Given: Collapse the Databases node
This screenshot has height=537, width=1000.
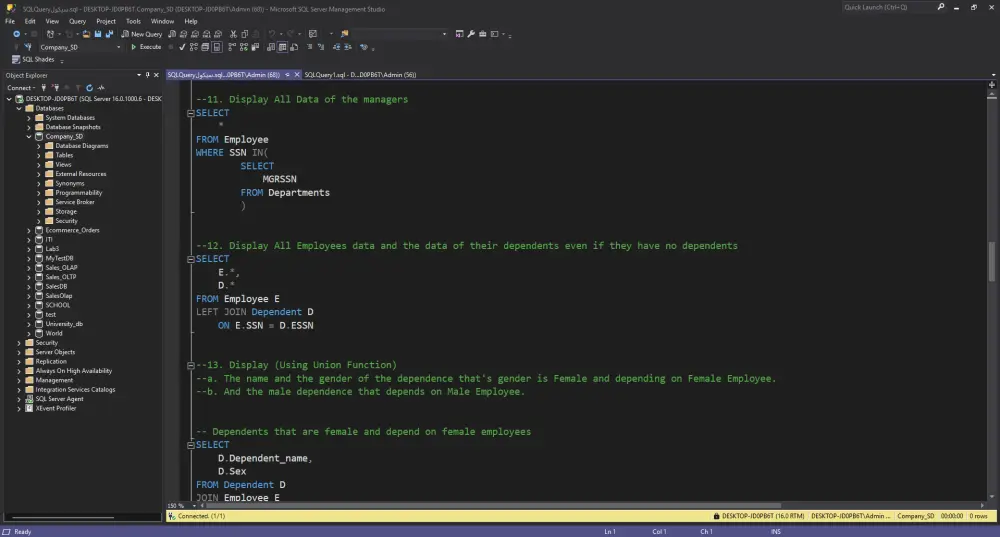Looking at the screenshot, I should (19, 108).
